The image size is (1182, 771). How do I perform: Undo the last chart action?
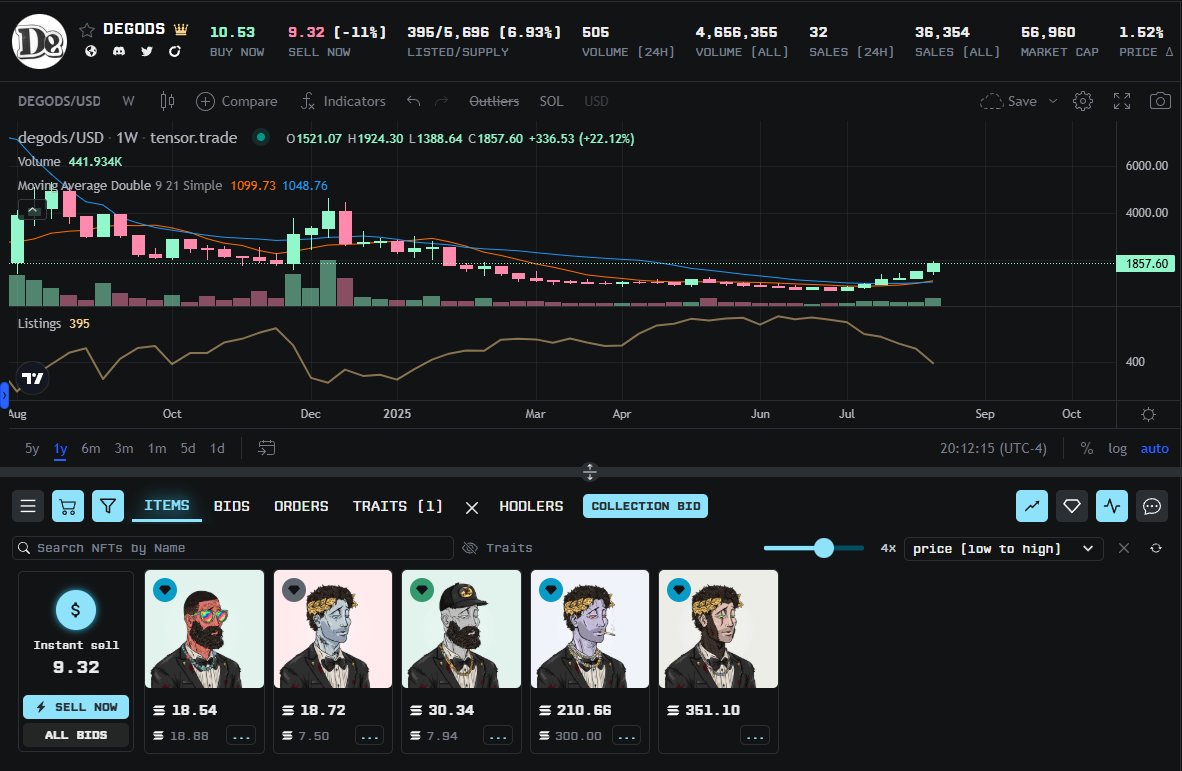coord(413,101)
